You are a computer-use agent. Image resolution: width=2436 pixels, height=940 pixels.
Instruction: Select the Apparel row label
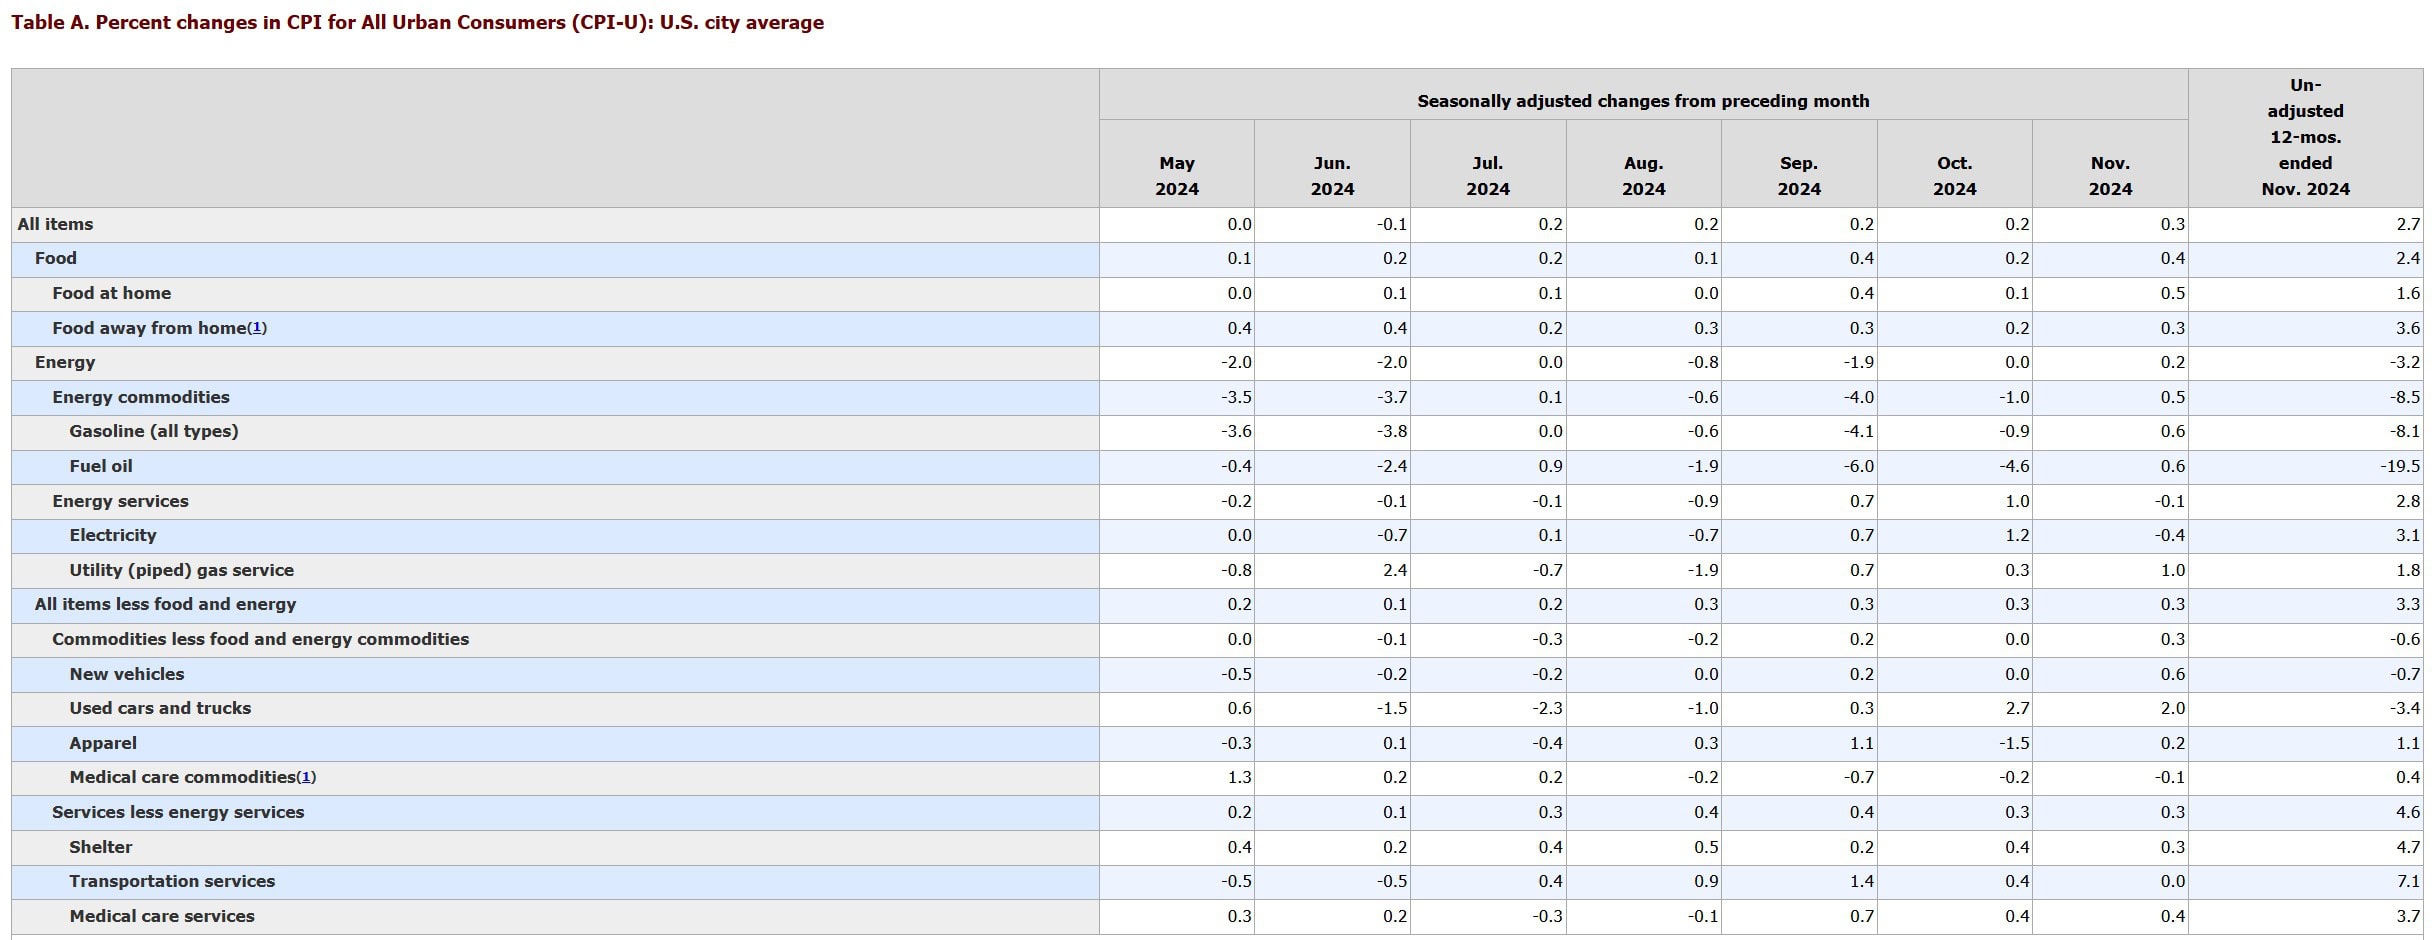click(103, 743)
